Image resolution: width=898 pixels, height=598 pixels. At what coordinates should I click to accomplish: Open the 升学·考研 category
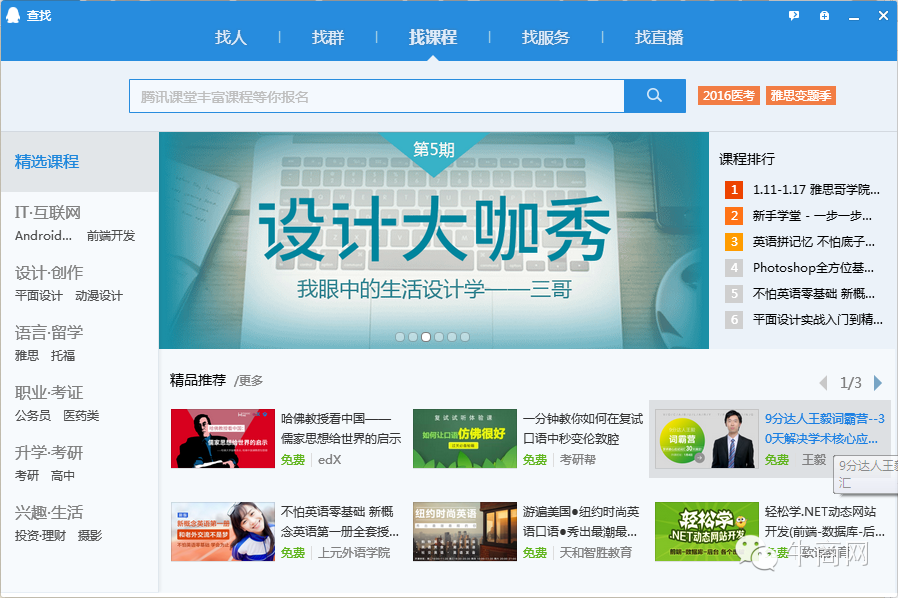click(x=49, y=453)
